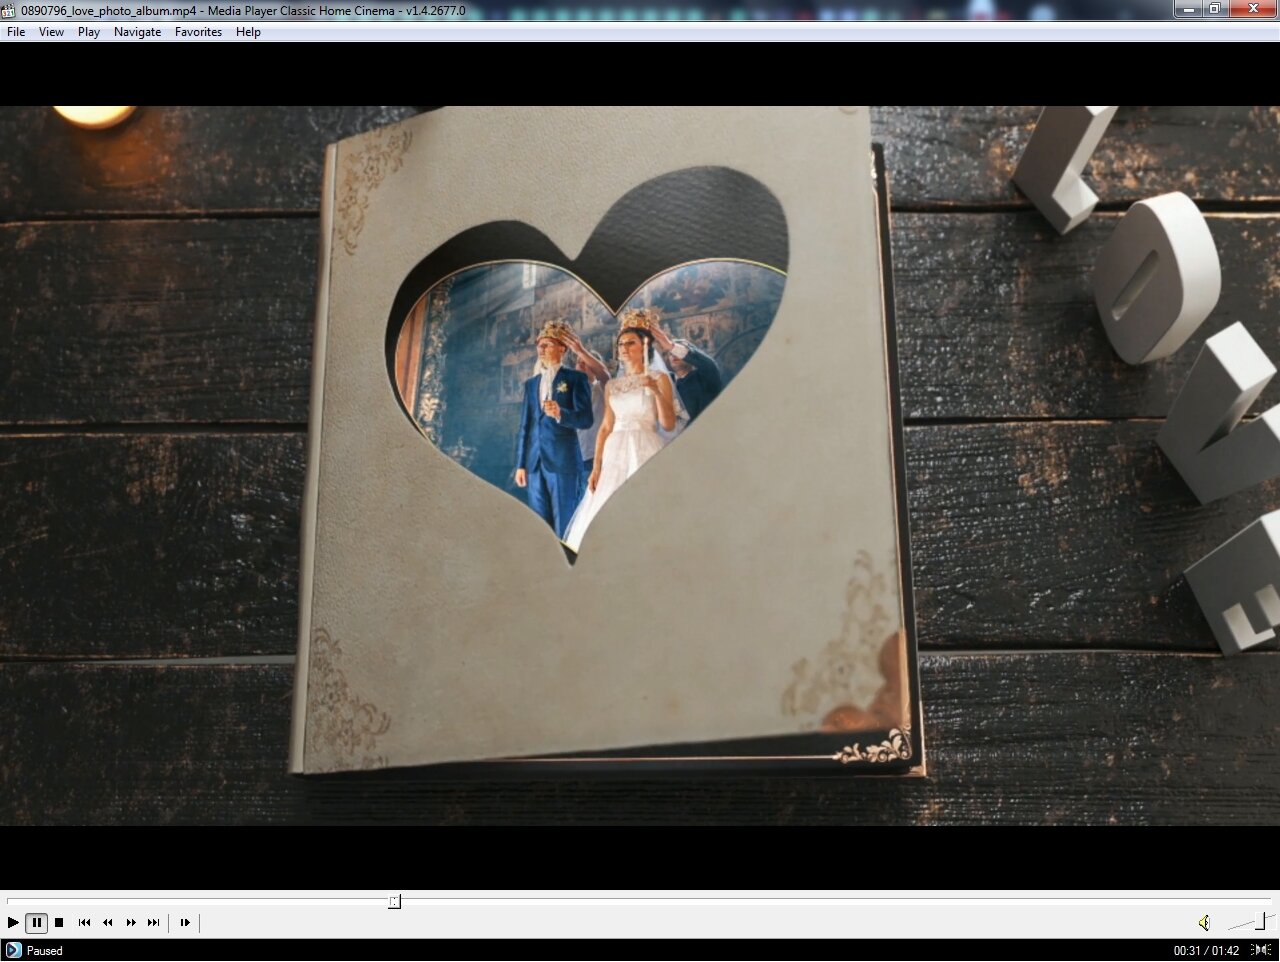The image size is (1280, 962).
Task: Decrease playback speed with rewind icon
Action: click(x=107, y=923)
